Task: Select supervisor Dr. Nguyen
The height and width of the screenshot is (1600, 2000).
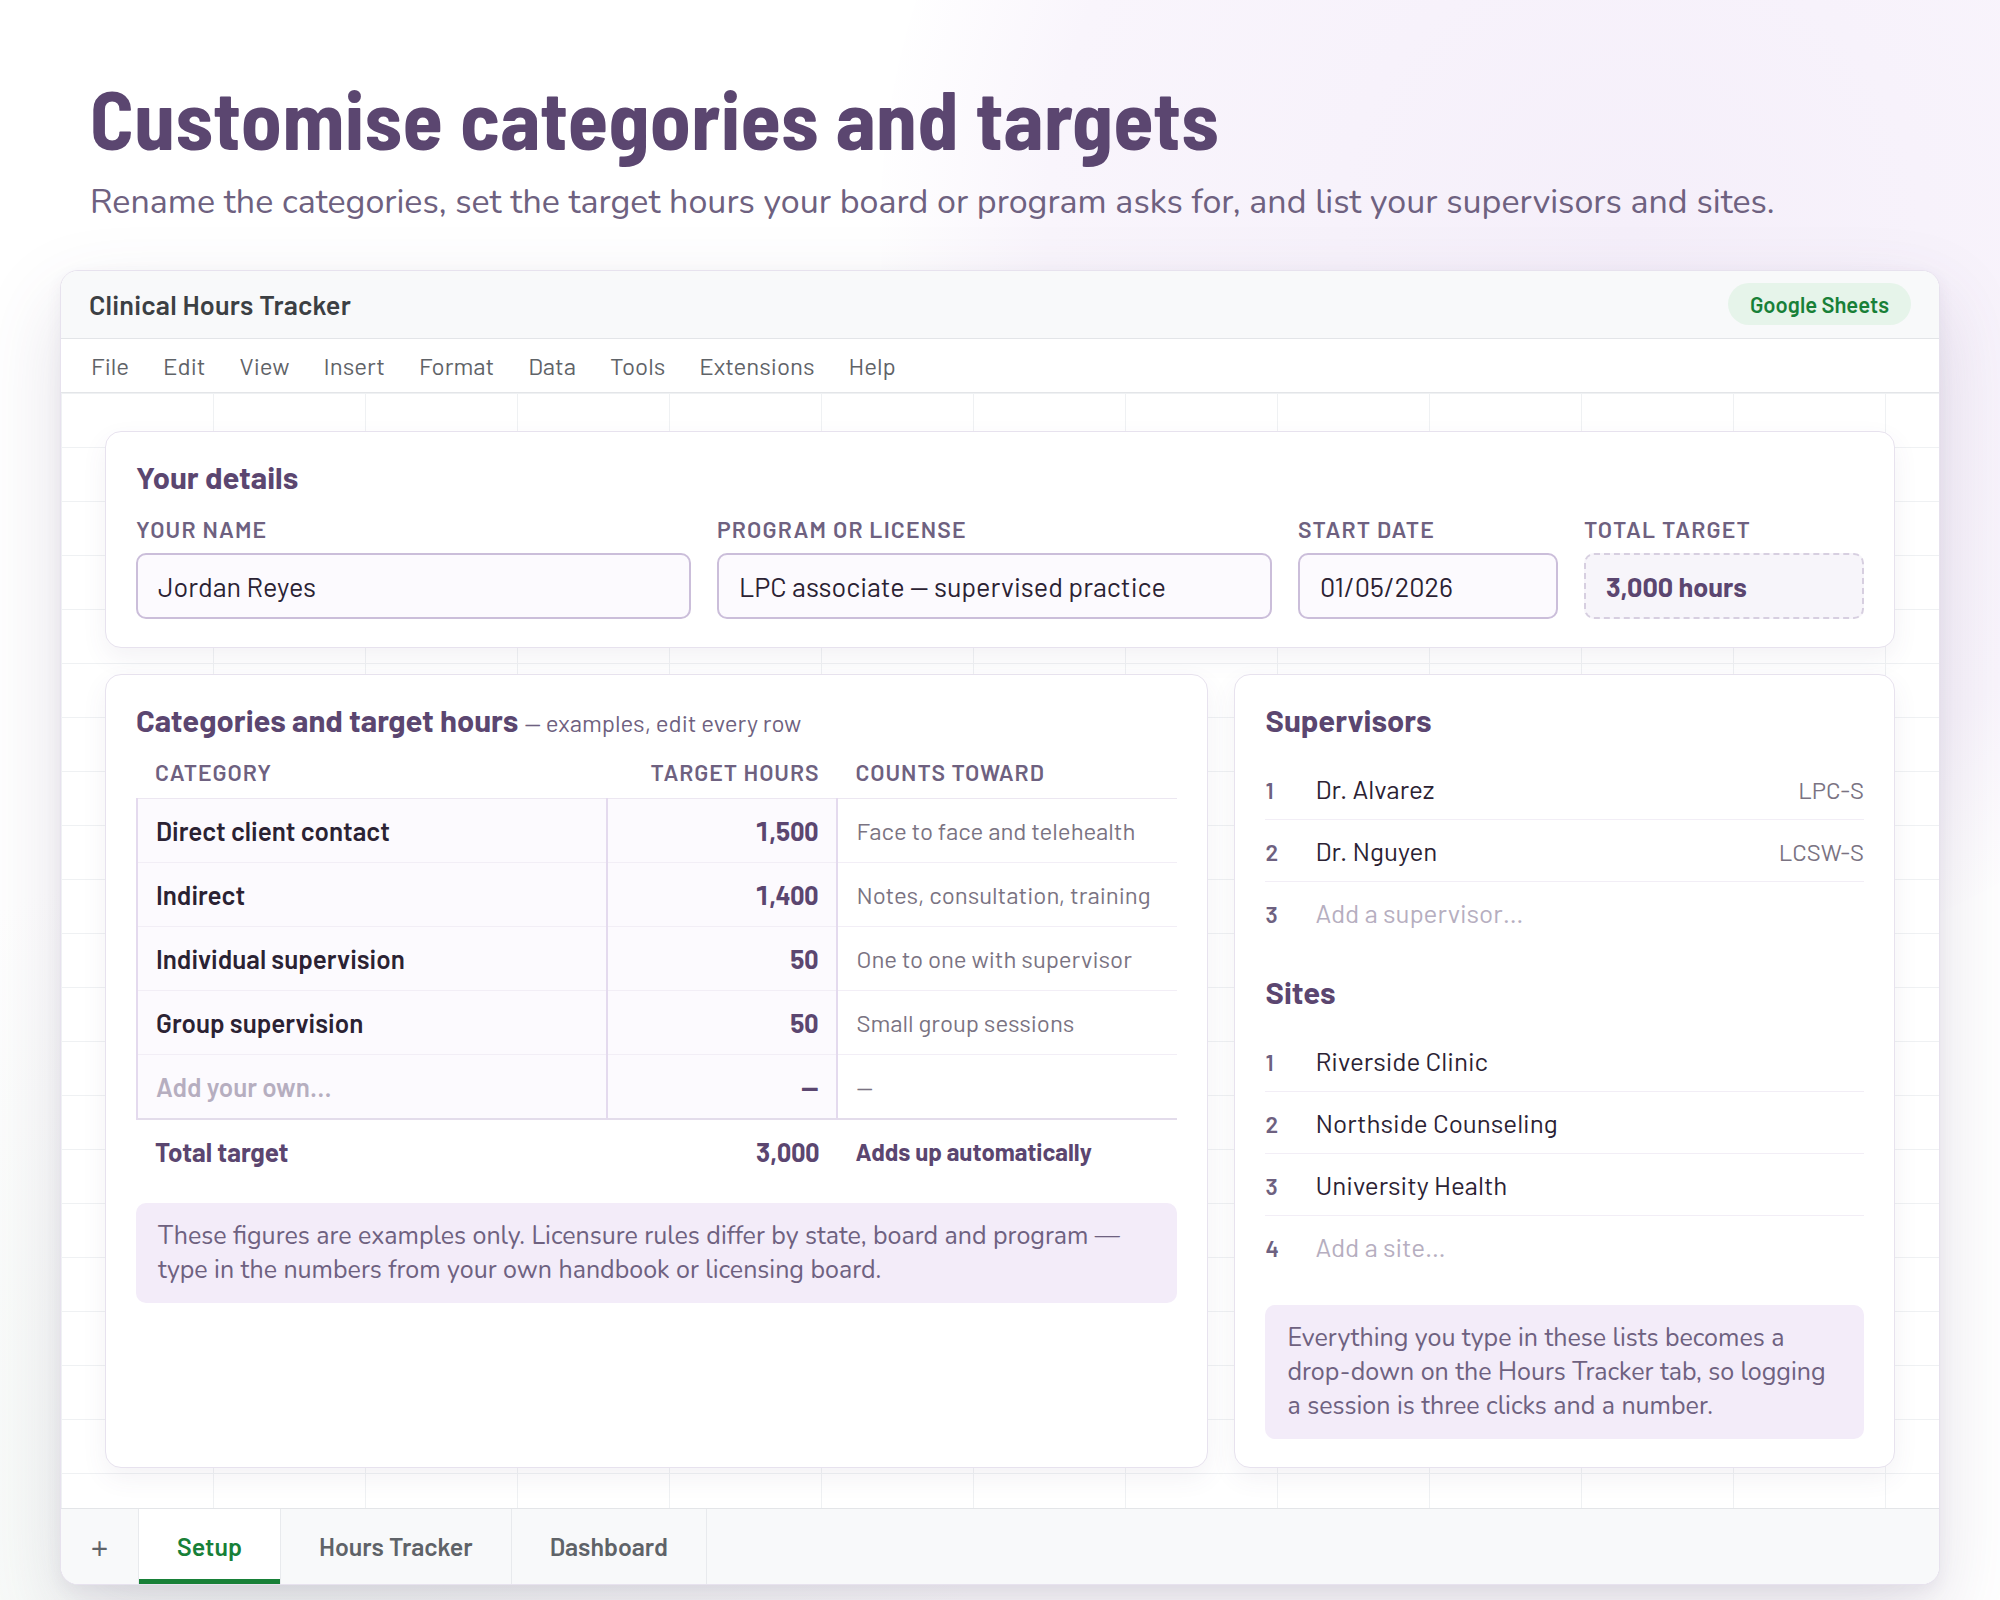Action: pyautogui.click(x=1564, y=853)
